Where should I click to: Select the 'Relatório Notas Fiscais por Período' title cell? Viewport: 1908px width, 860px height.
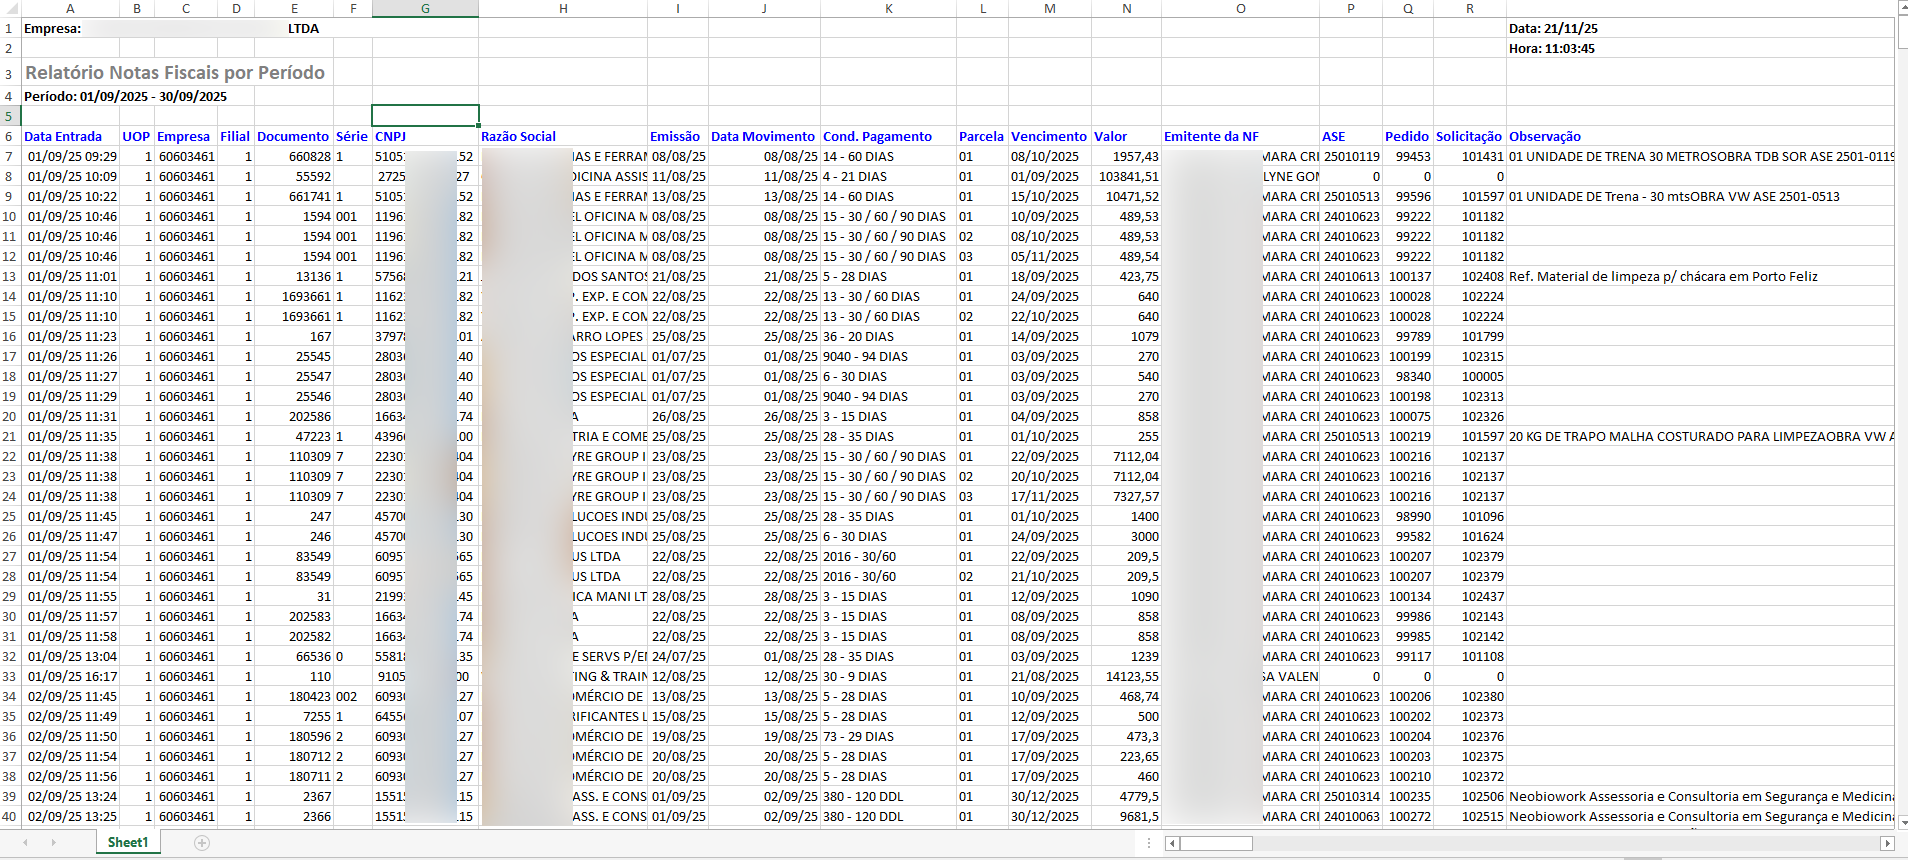(175, 73)
